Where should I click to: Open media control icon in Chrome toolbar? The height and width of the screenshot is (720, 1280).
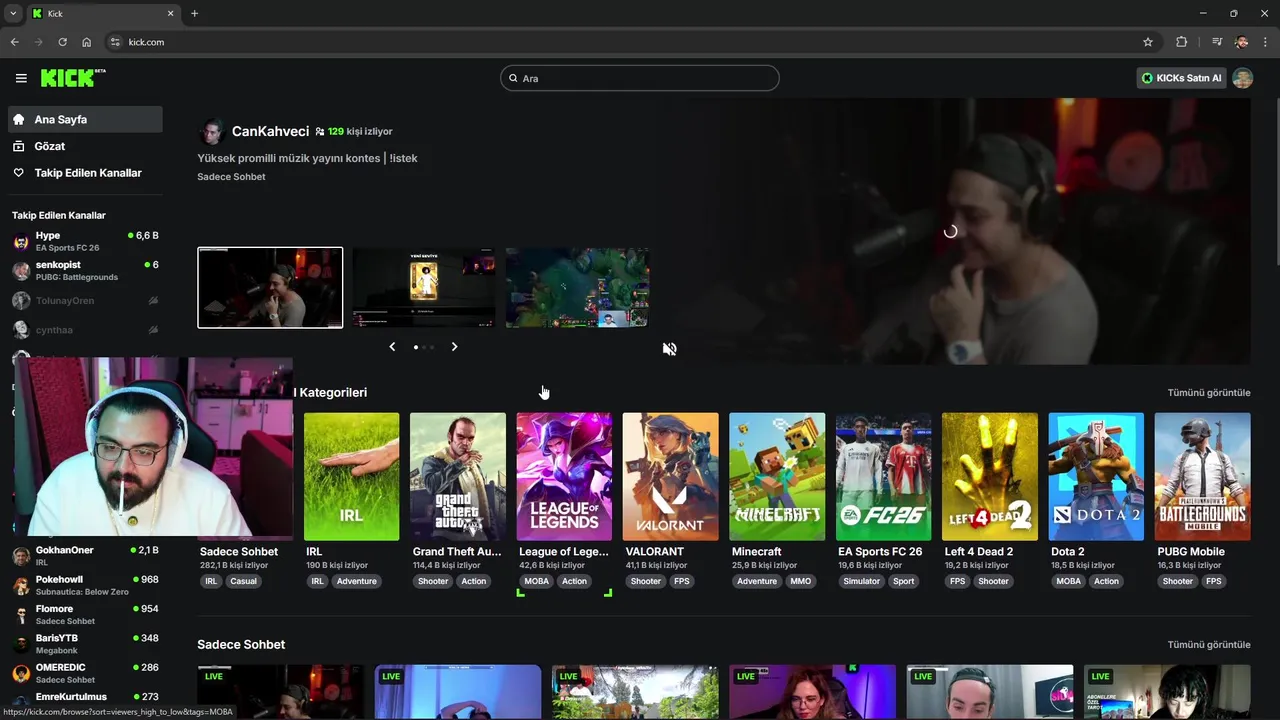tap(1216, 42)
